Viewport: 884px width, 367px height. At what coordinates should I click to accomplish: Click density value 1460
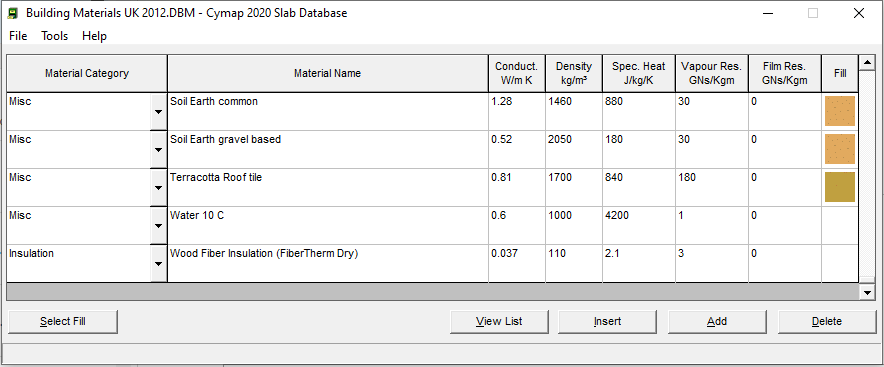pos(560,101)
